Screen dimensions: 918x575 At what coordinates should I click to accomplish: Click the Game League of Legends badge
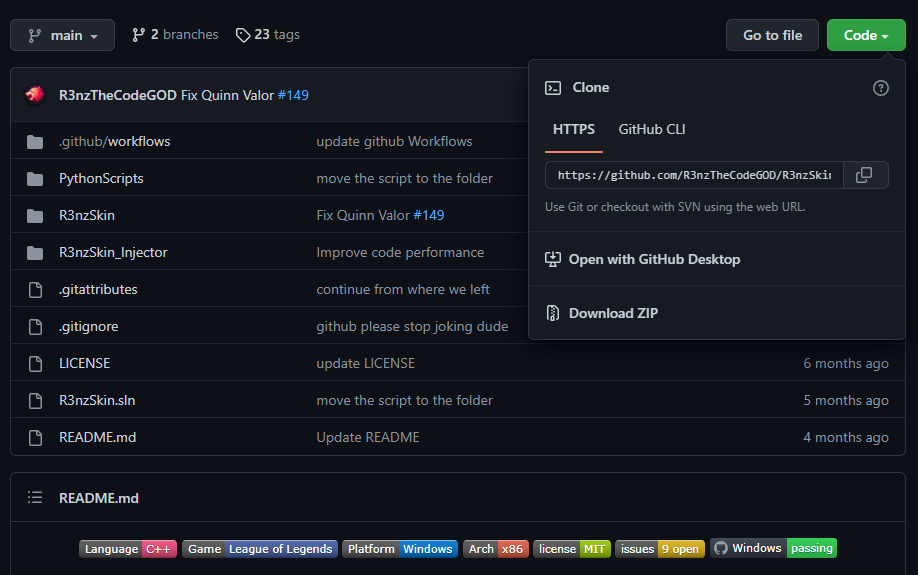260,549
